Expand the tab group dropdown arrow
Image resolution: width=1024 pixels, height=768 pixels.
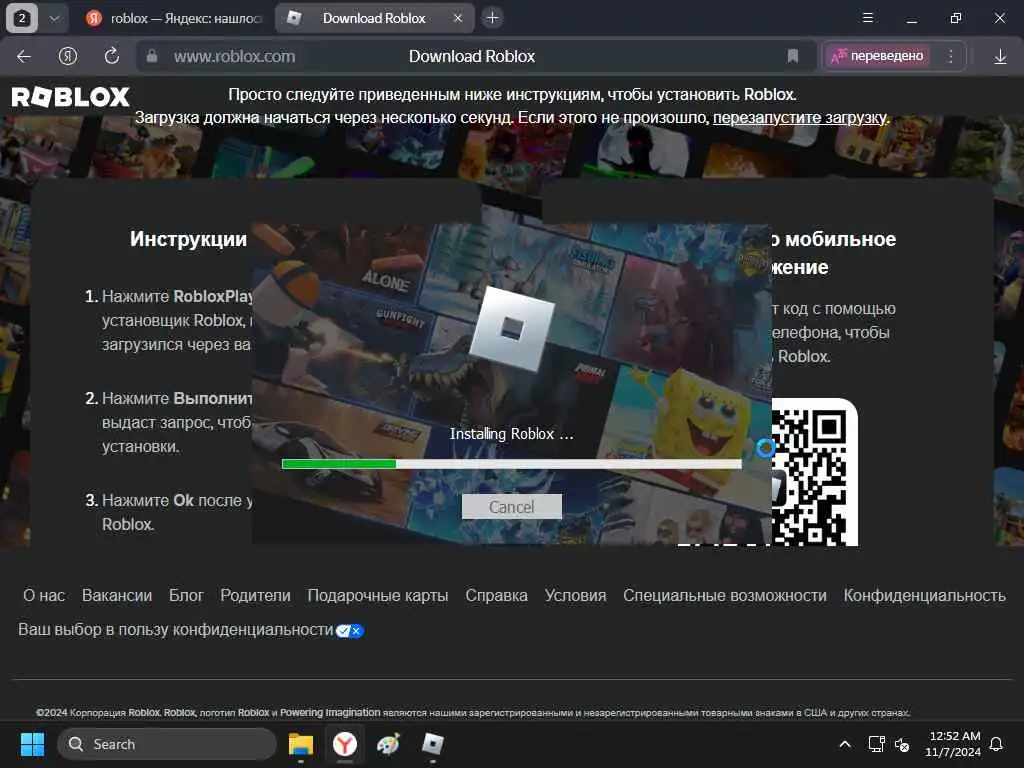[x=54, y=18]
